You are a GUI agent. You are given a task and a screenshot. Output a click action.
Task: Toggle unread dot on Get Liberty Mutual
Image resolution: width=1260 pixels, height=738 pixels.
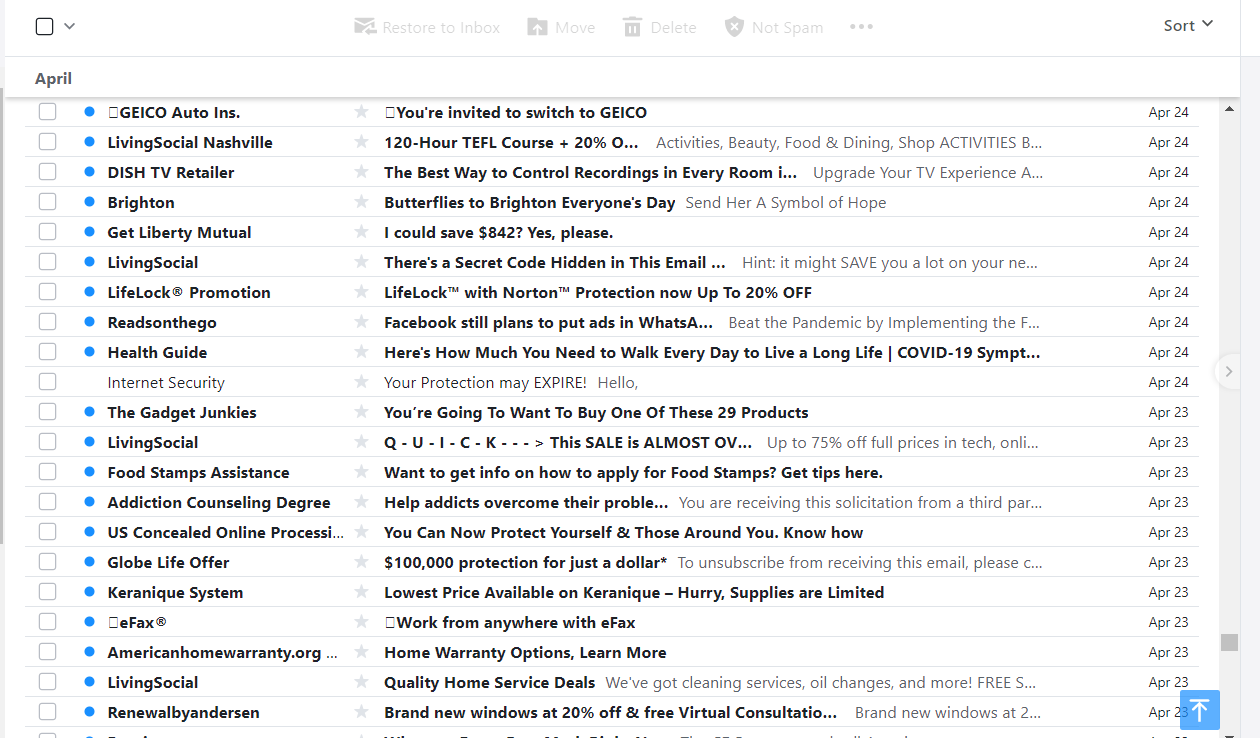pos(89,232)
